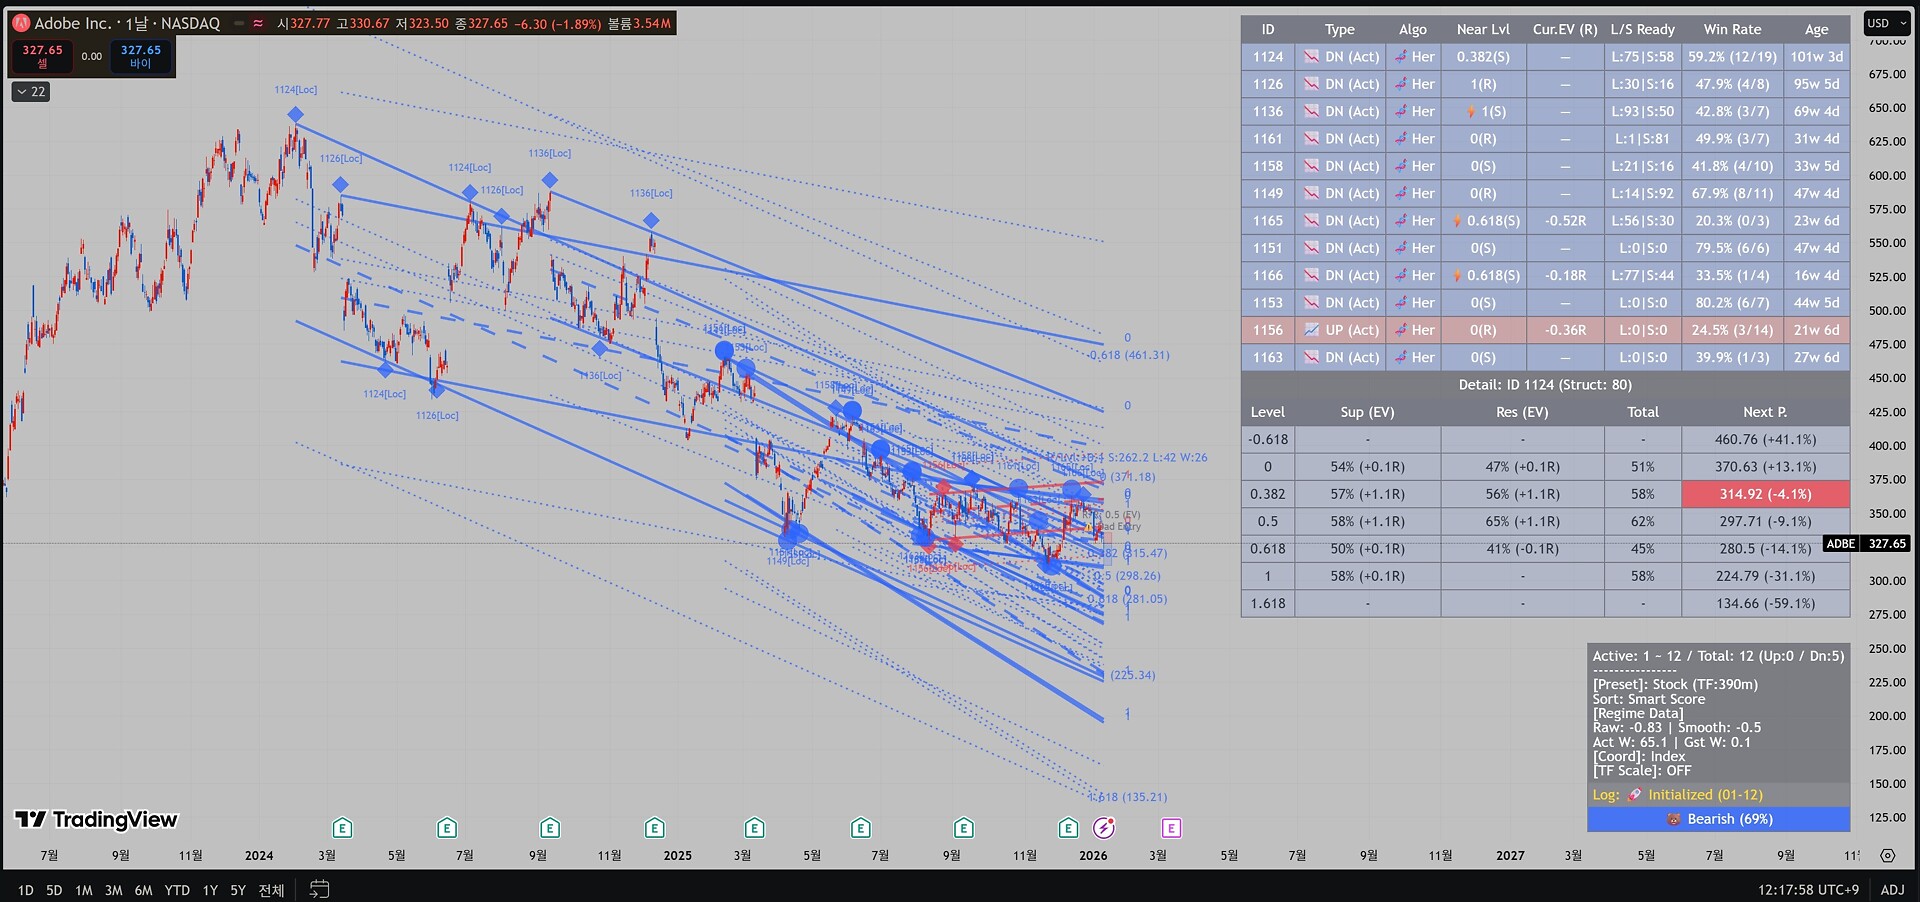Click the Log: Initialized (01-12) line
The height and width of the screenshot is (902, 1920).
1719,795
